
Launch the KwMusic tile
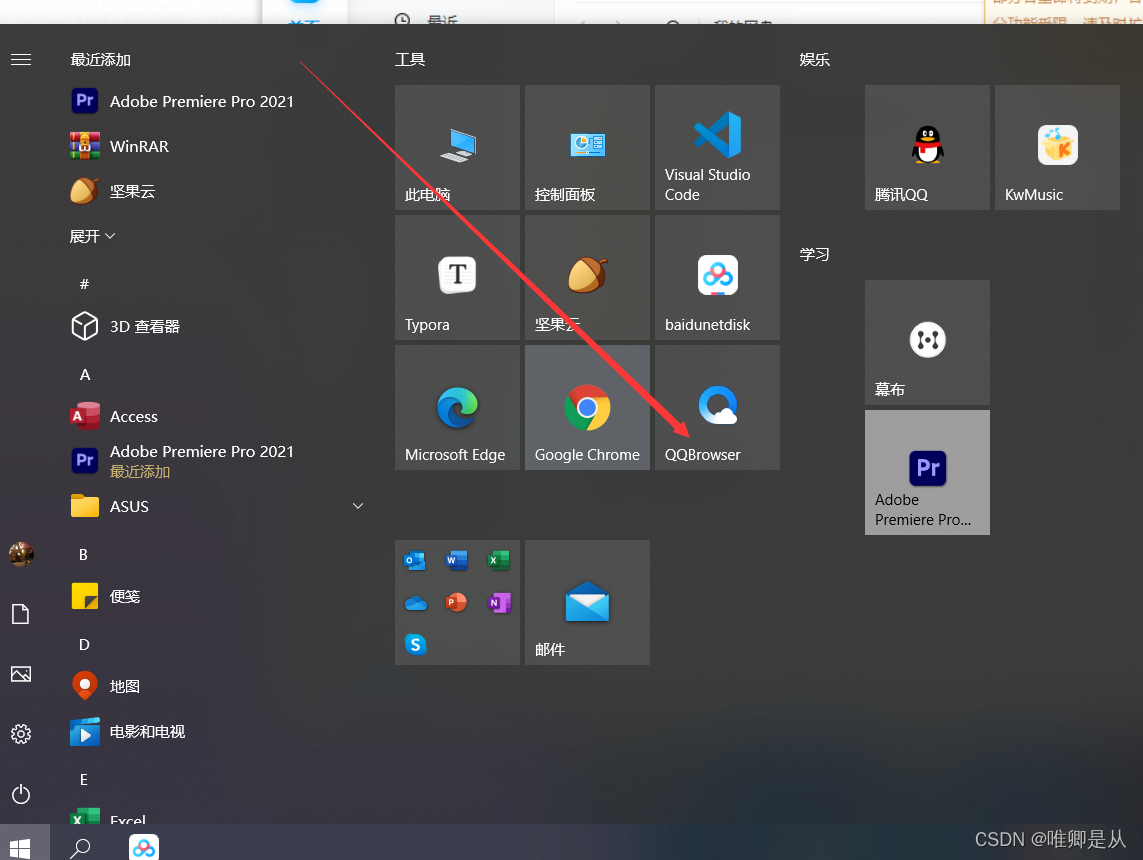[x=1057, y=147]
